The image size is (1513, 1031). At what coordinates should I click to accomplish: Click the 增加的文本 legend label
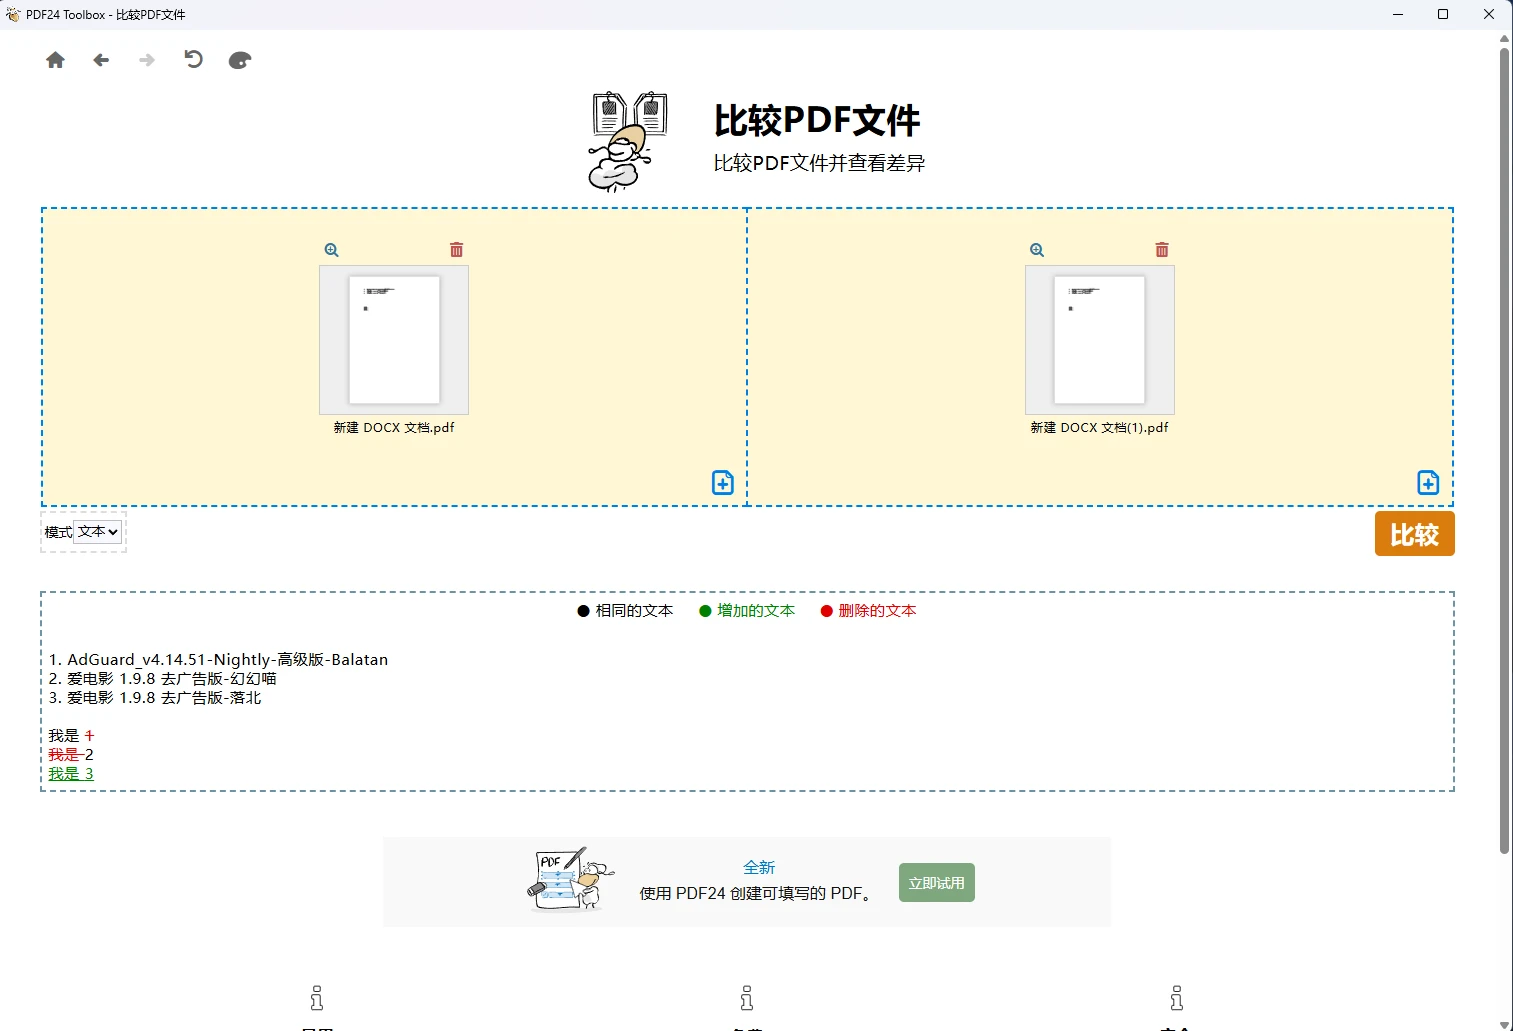pyautogui.click(x=755, y=610)
